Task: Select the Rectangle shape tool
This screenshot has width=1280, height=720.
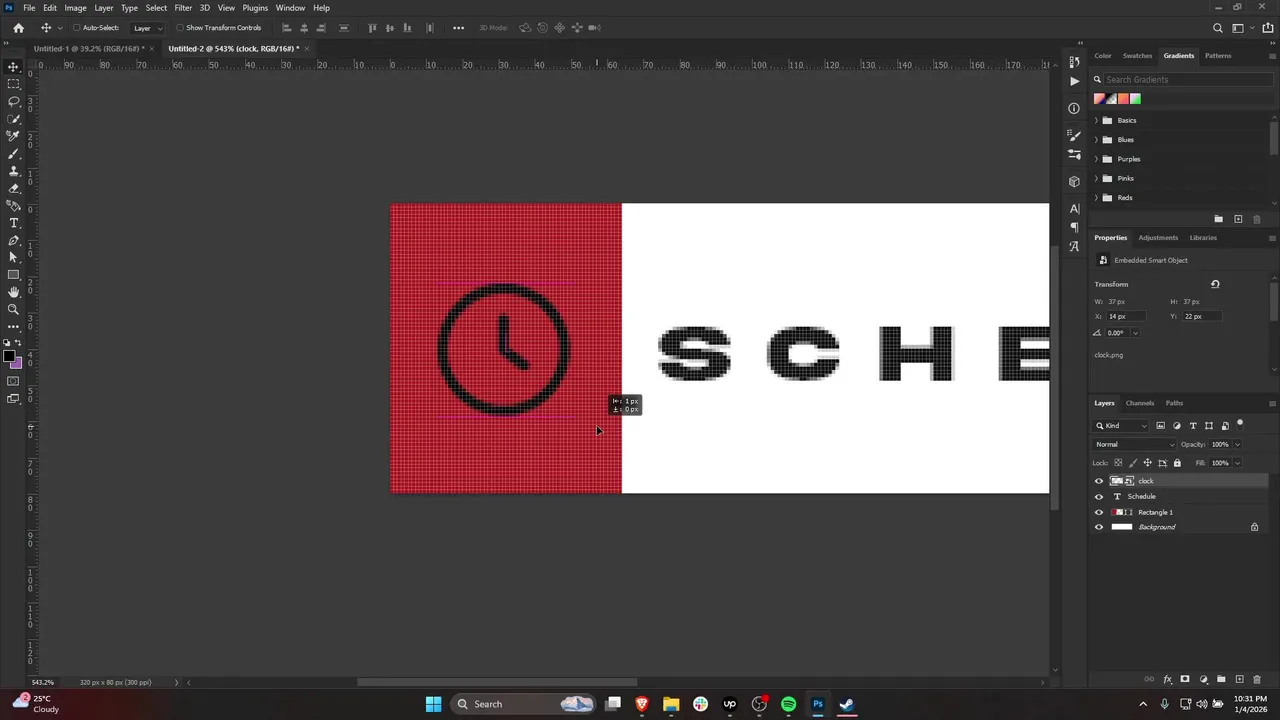Action: 13,275
